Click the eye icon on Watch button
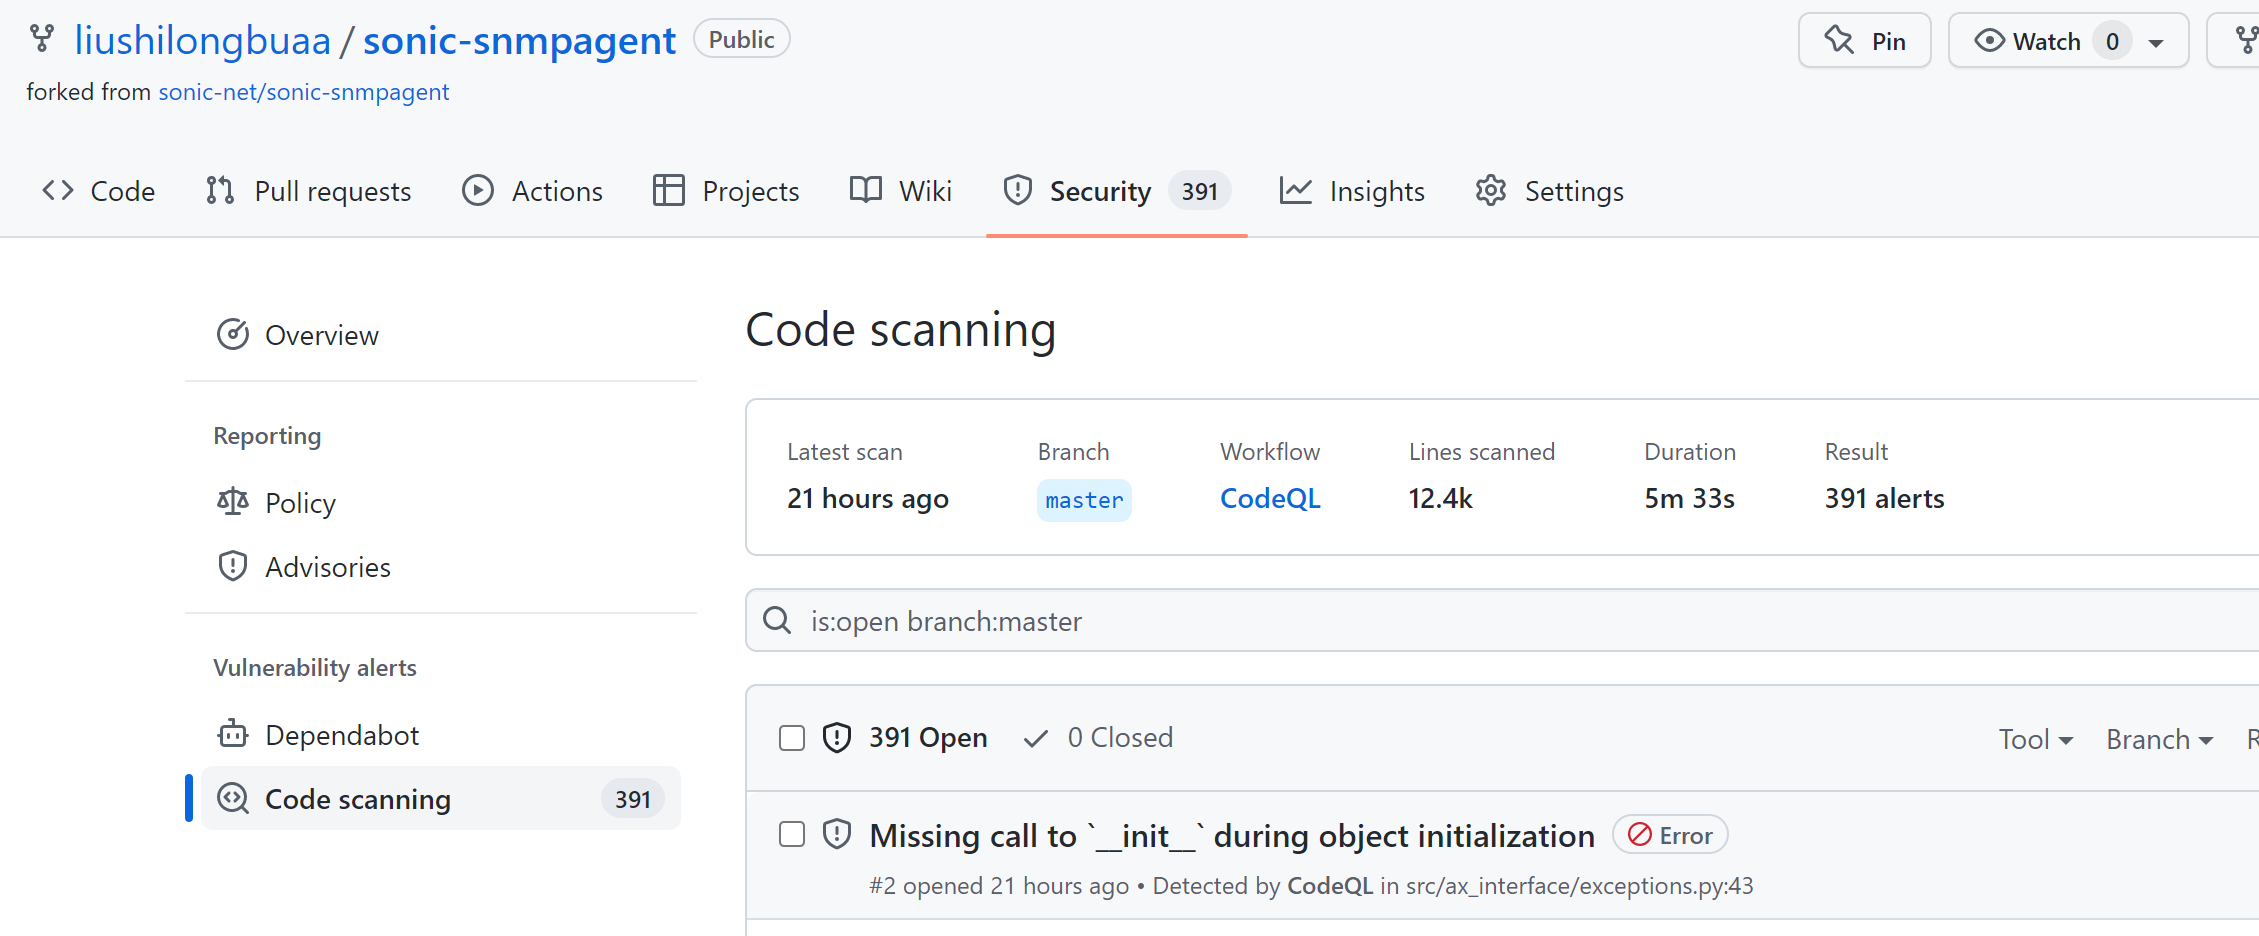Image resolution: width=2259 pixels, height=936 pixels. click(1989, 40)
